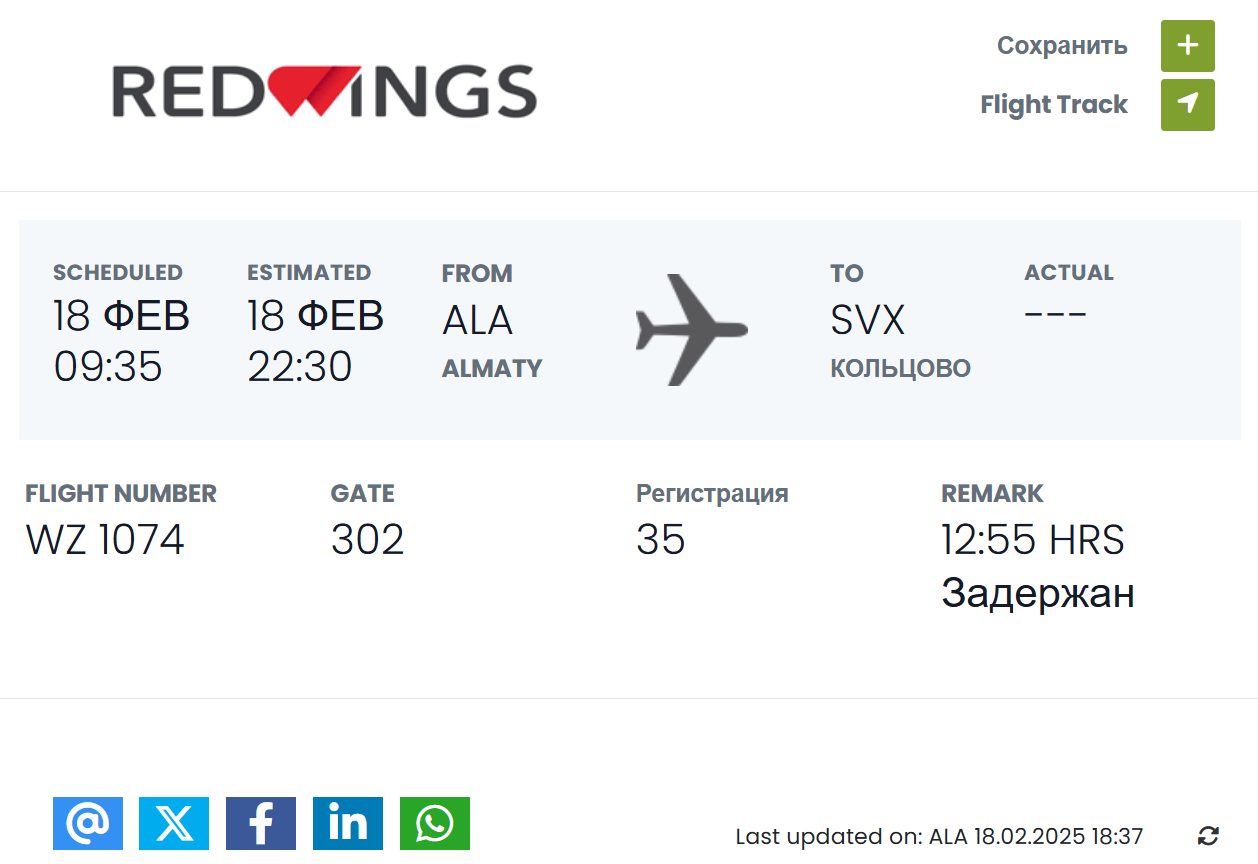
Task: Click the scheduled time 09:35
Action: click(x=108, y=367)
